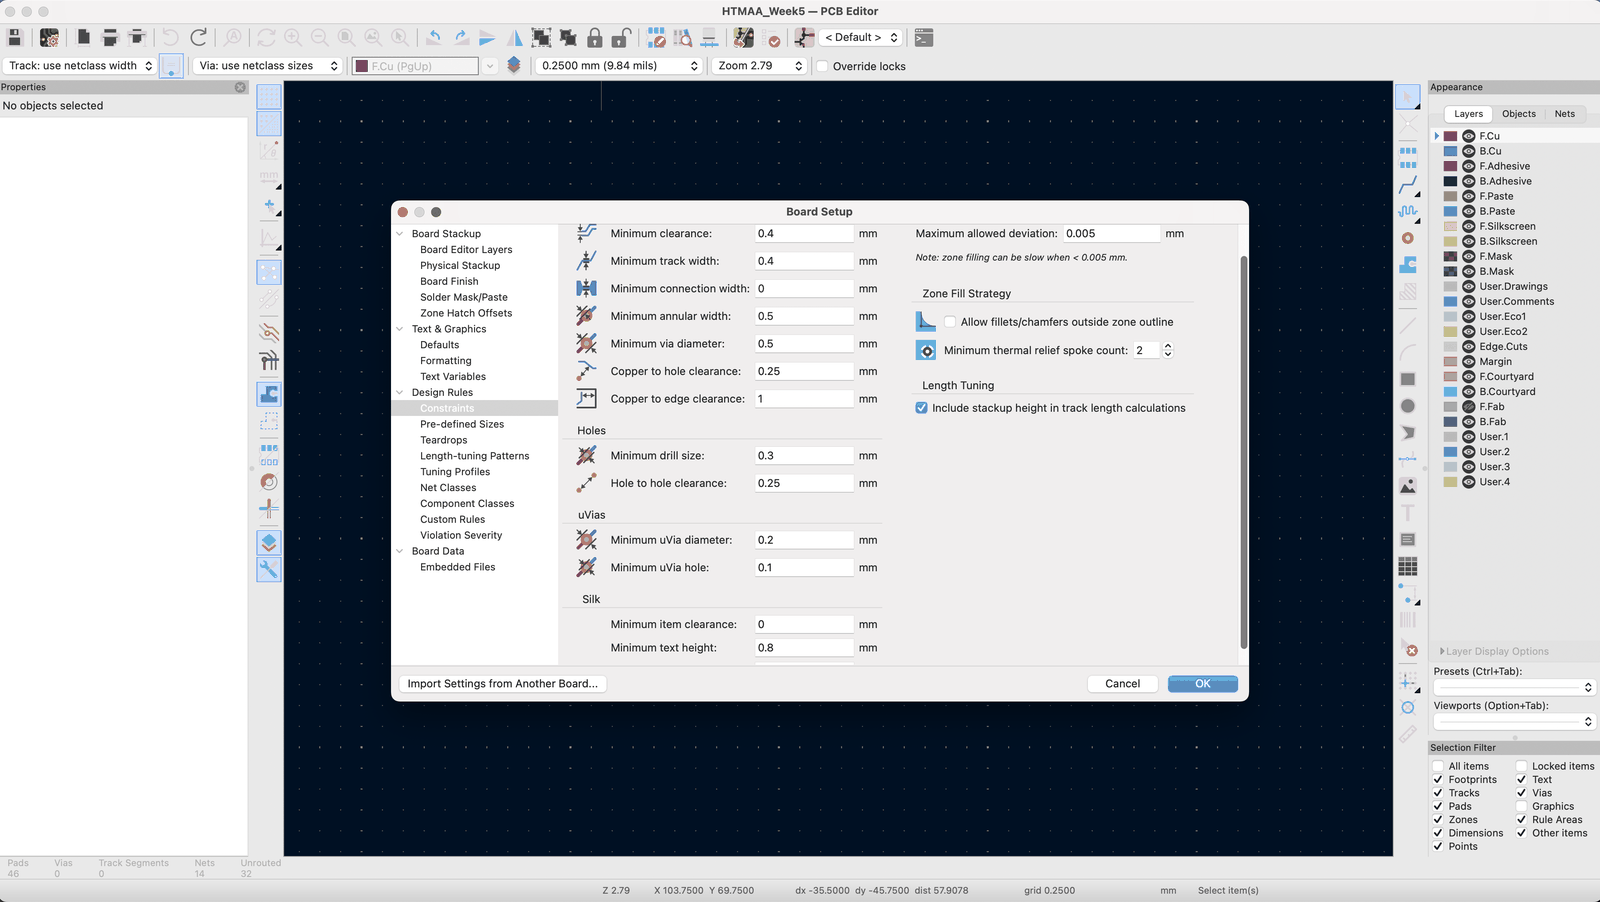
Task: Check the Override locks checkbox
Action: pos(823,66)
